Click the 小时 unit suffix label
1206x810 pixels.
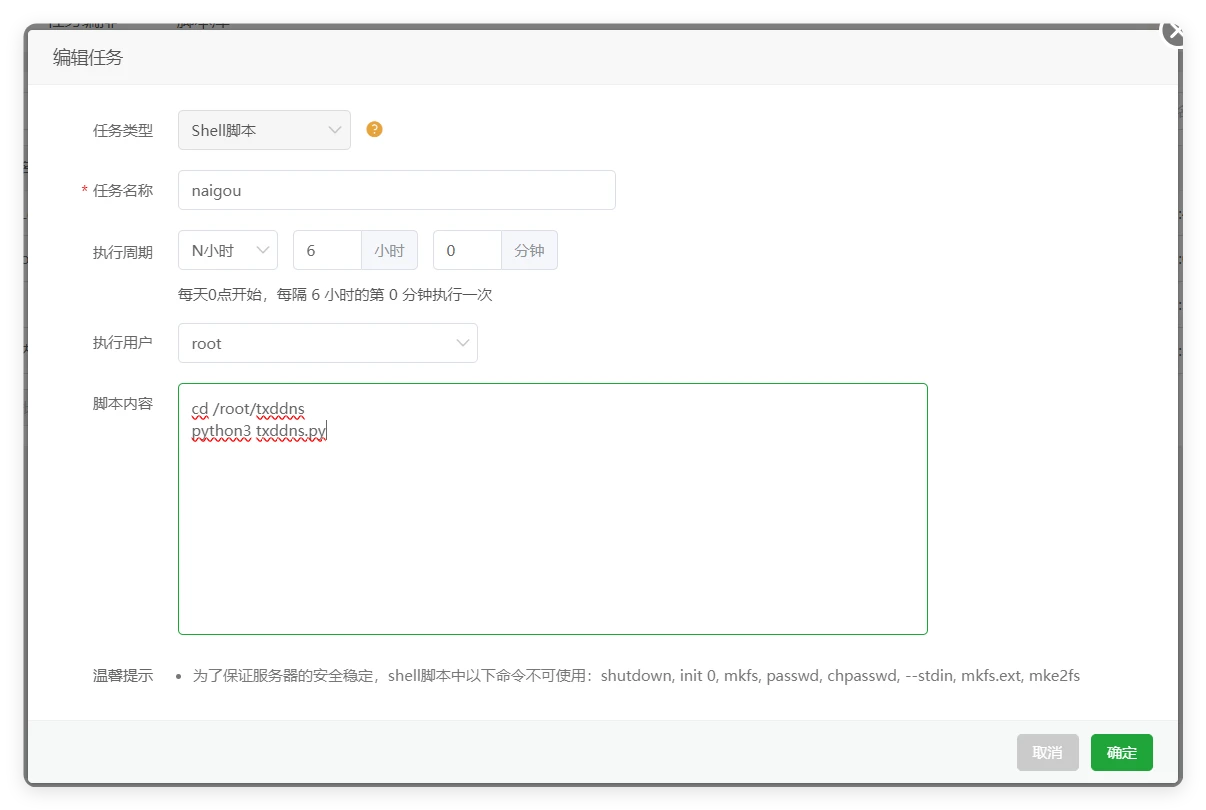389,250
